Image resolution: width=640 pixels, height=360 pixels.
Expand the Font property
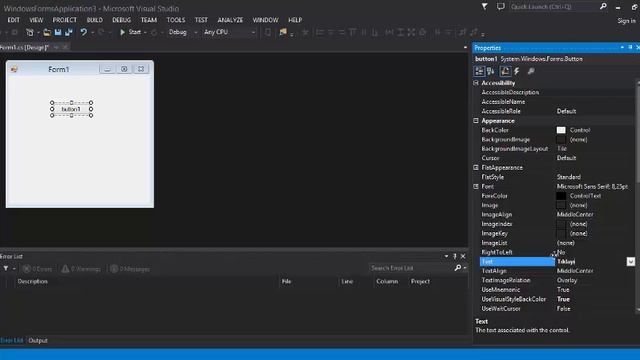(476, 187)
